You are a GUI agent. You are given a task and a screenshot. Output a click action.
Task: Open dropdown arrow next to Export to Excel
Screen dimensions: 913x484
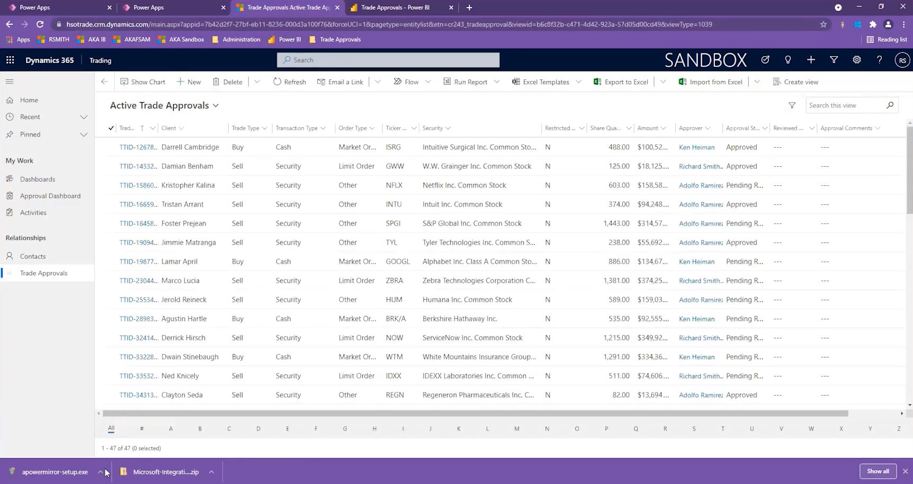(x=663, y=82)
